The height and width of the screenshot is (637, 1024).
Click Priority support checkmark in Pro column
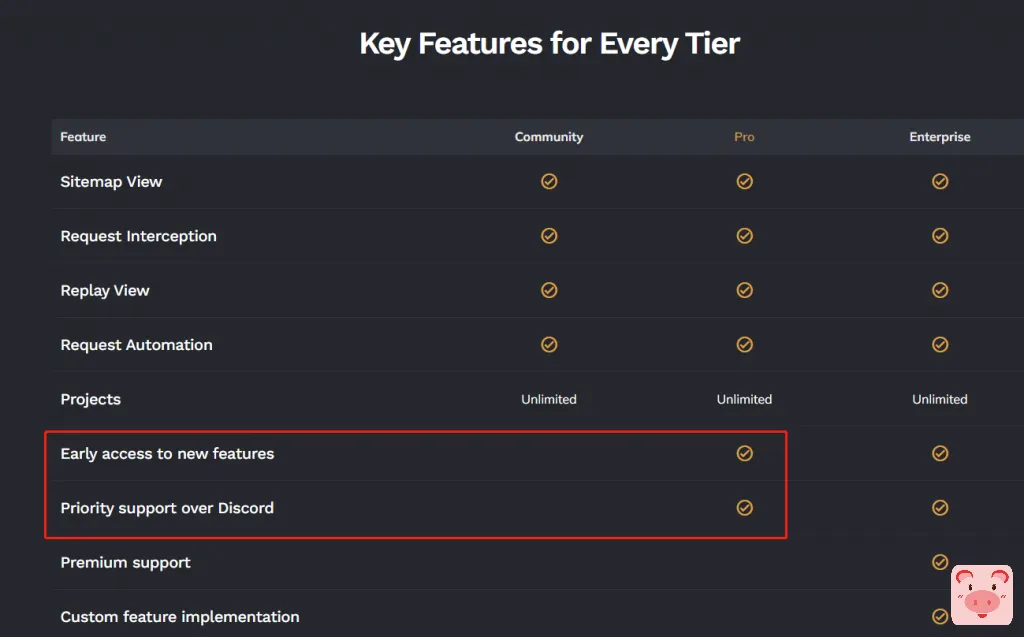pyautogui.click(x=744, y=508)
